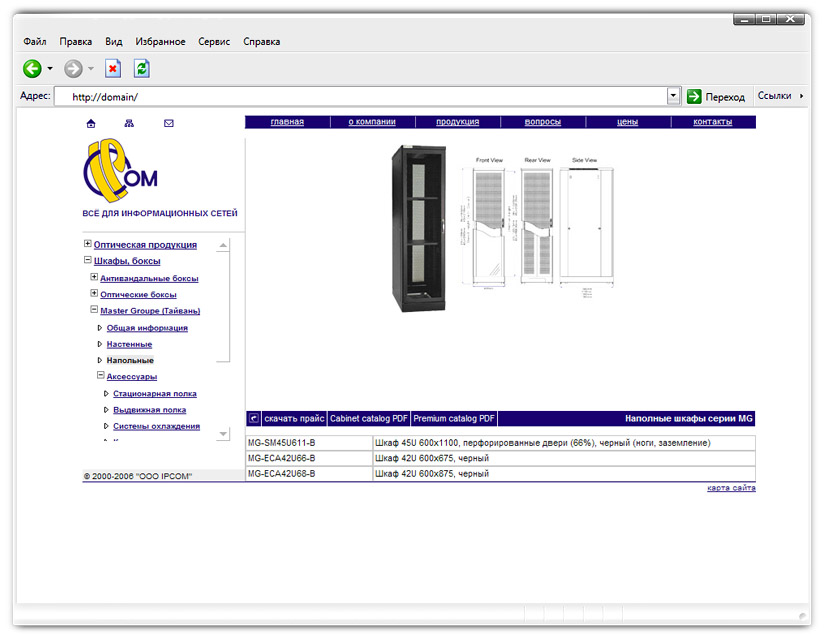This screenshot has width=825, height=638.
Task: Switch to the продукция navigation tab
Action: click(x=457, y=121)
